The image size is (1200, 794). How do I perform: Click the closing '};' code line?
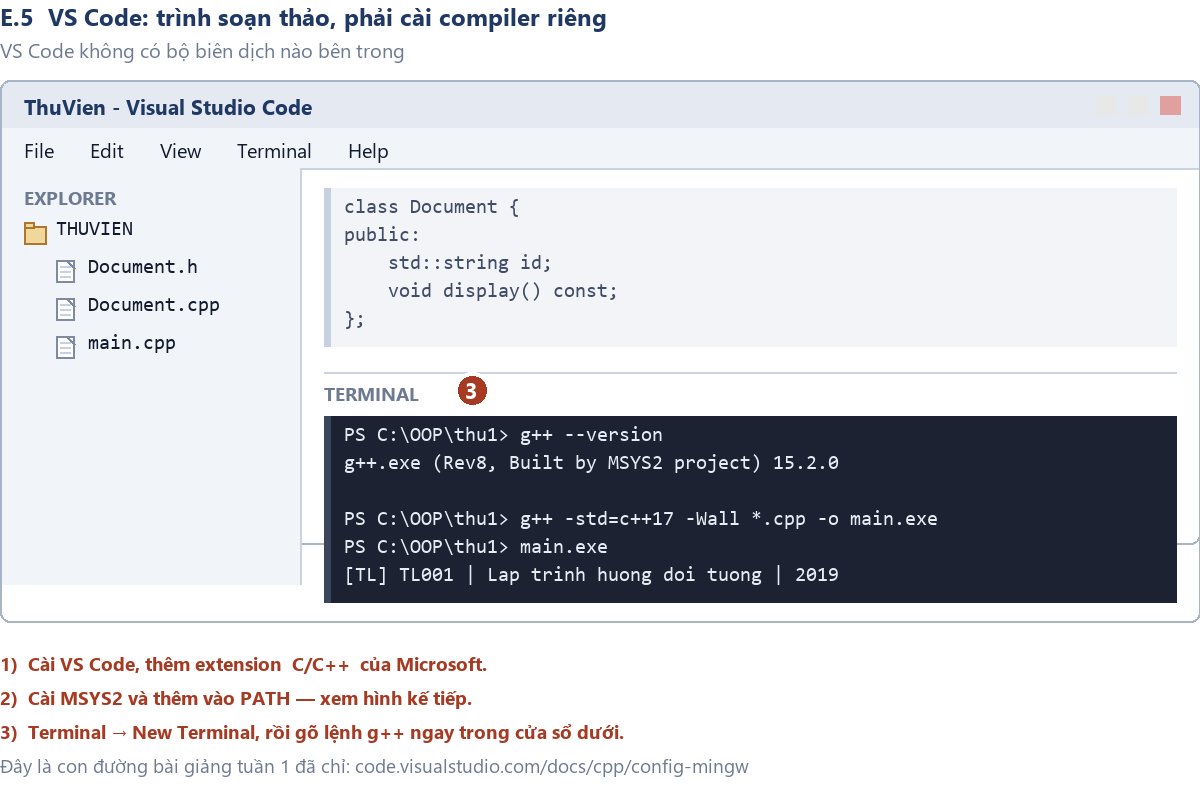(355, 319)
